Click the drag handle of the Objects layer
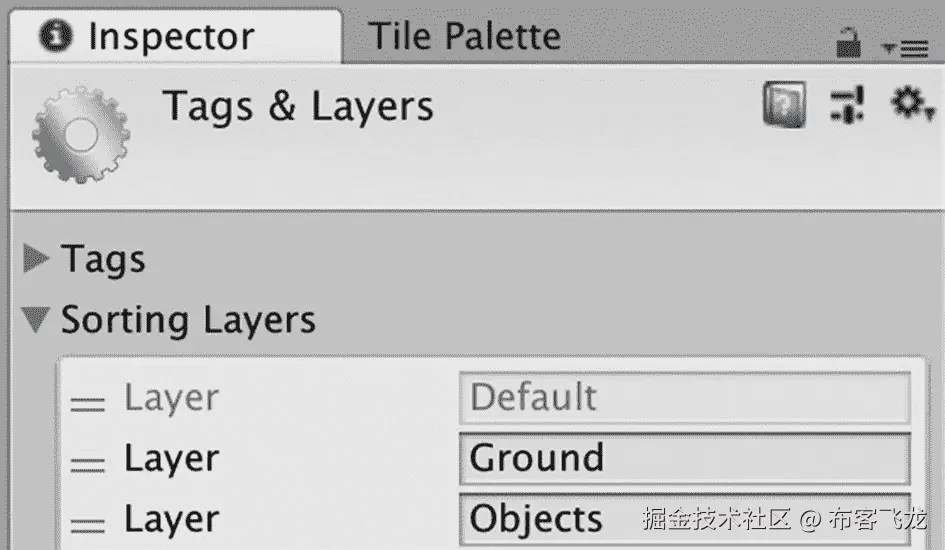Screen dimensions: 945x550 (x=88, y=523)
